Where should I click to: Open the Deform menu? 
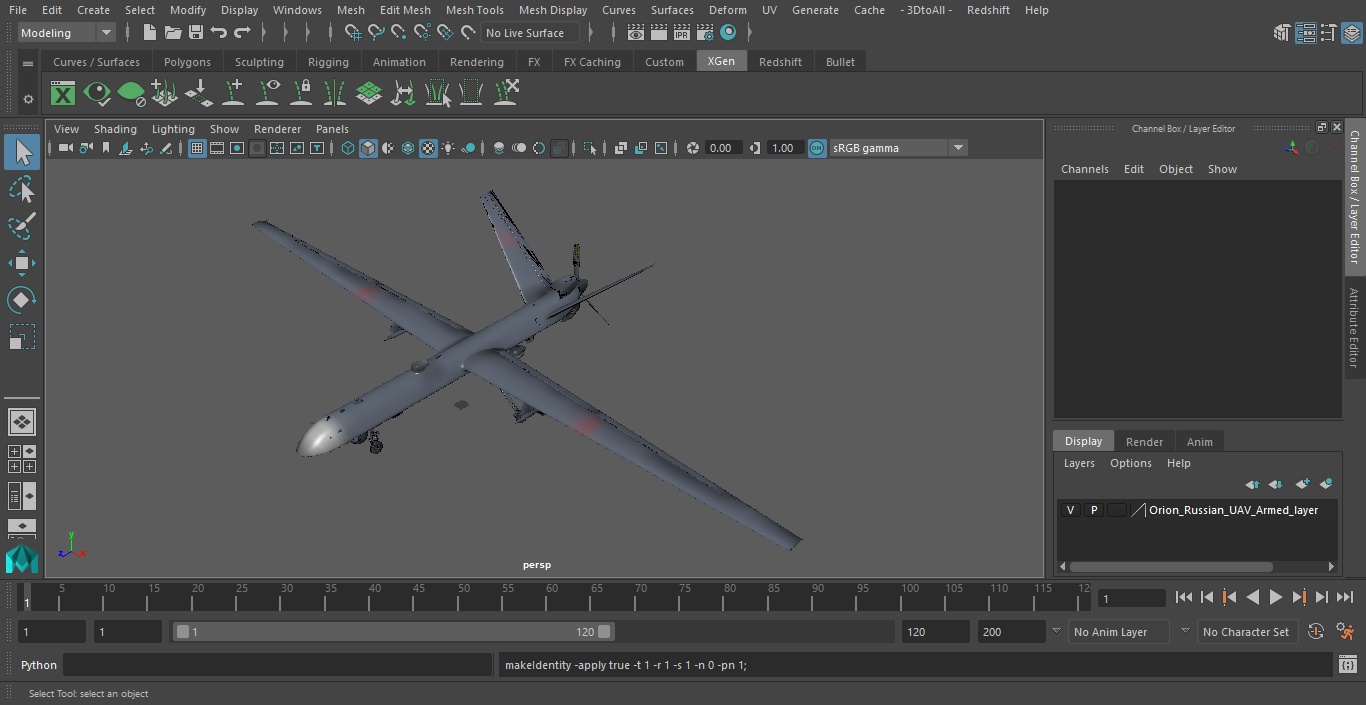click(x=728, y=10)
